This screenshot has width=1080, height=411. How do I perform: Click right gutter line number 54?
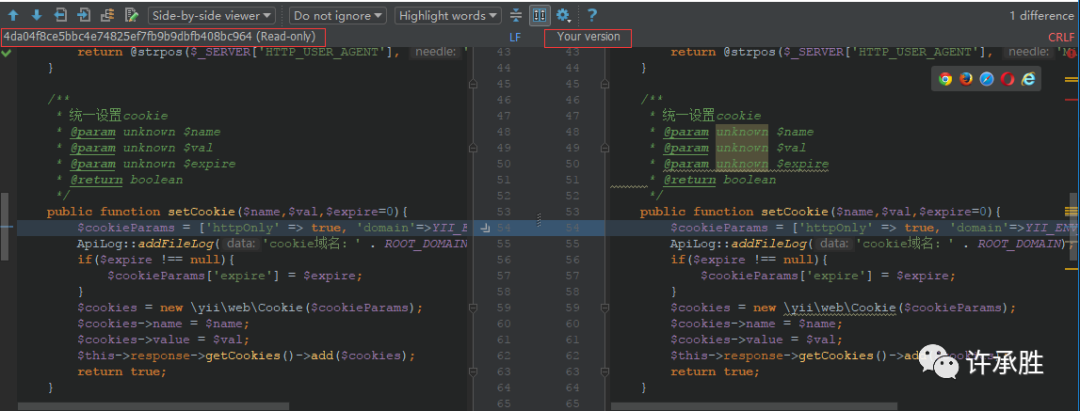[x=572, y=228]
